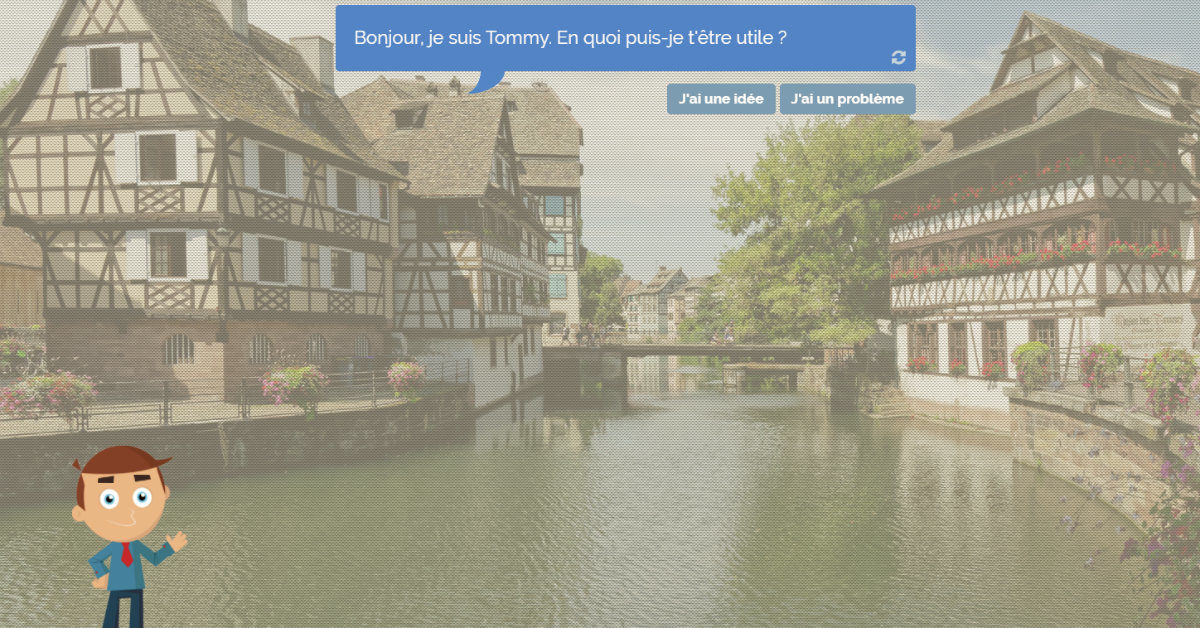Select the "J'ai un problème" button
Image resolution: width=1200 pixels, height=628 pixels.
pos(846,99)
